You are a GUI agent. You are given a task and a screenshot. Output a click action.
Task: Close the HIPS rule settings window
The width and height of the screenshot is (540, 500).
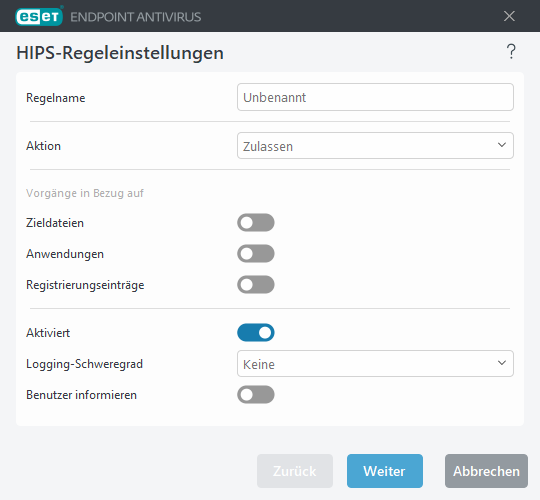click(x=509, y=16)
